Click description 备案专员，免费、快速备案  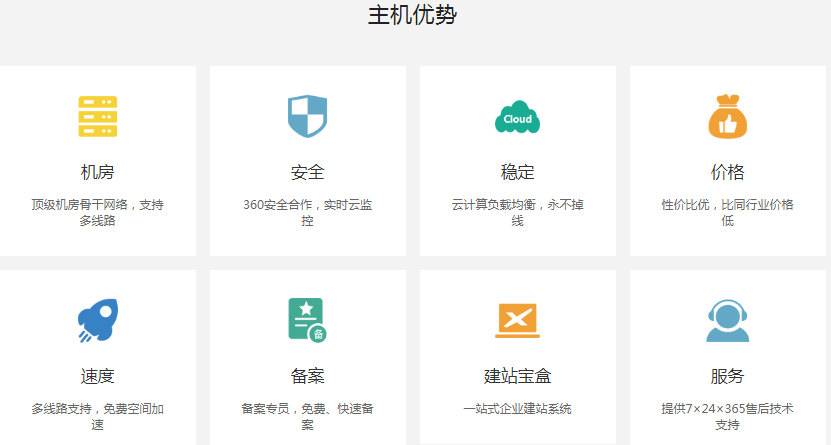307,416
